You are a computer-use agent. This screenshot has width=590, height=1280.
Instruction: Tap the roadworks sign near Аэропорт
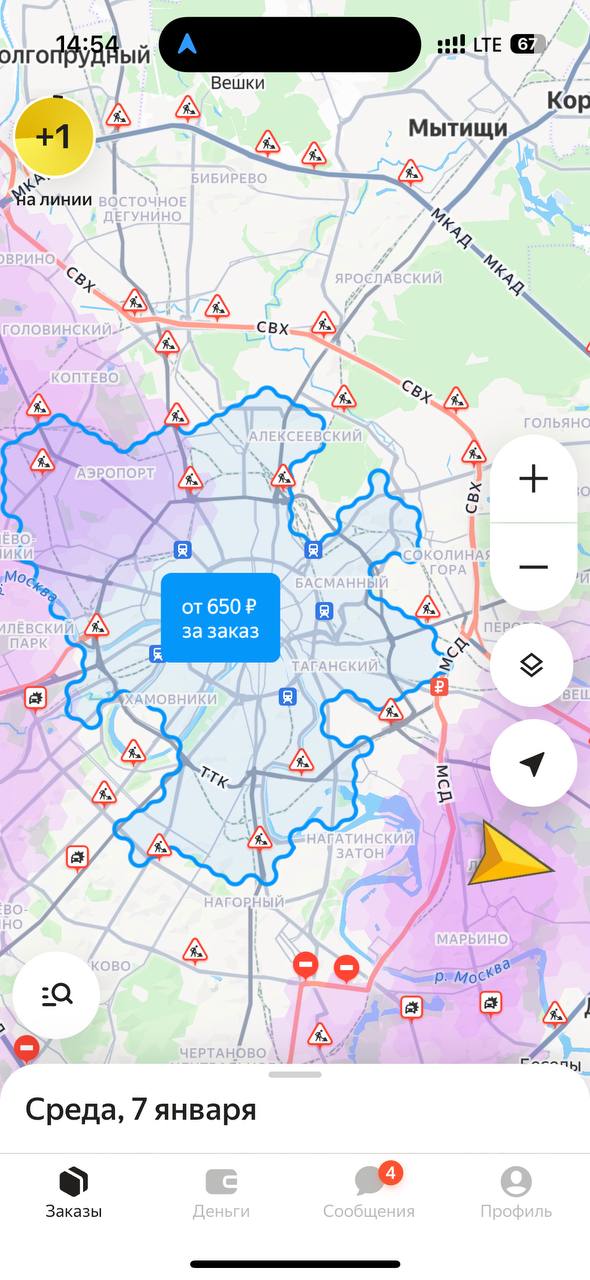[42, 461]
